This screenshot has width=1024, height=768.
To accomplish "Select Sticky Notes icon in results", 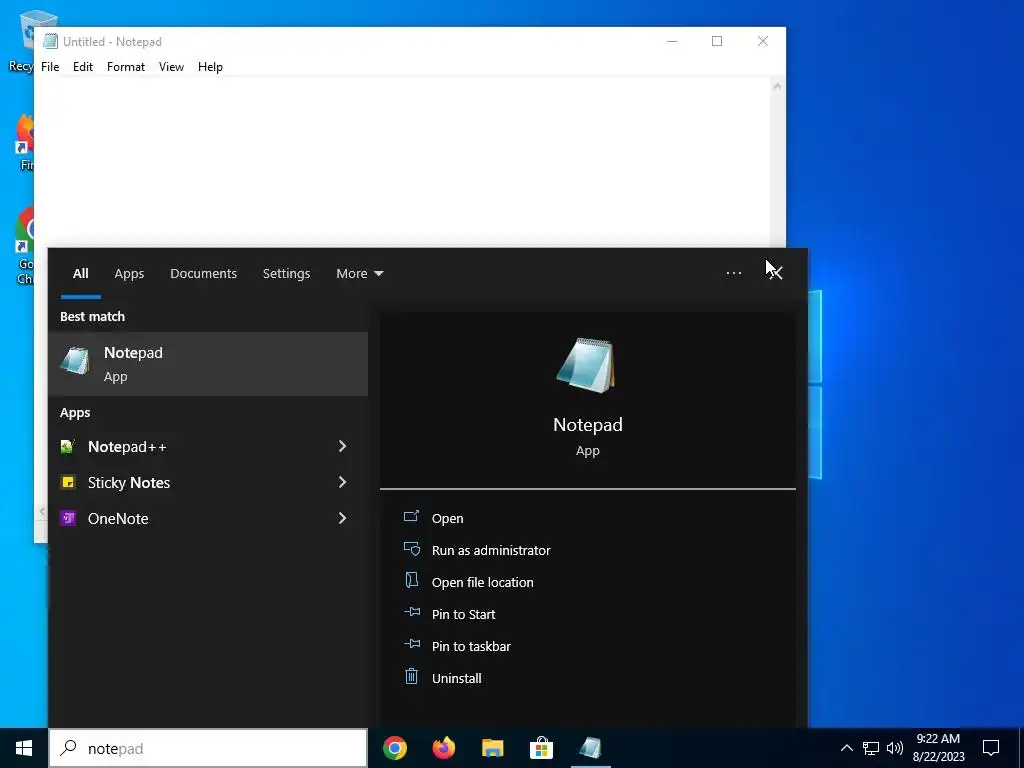I will pyautogui.click(x=67, y=483).
